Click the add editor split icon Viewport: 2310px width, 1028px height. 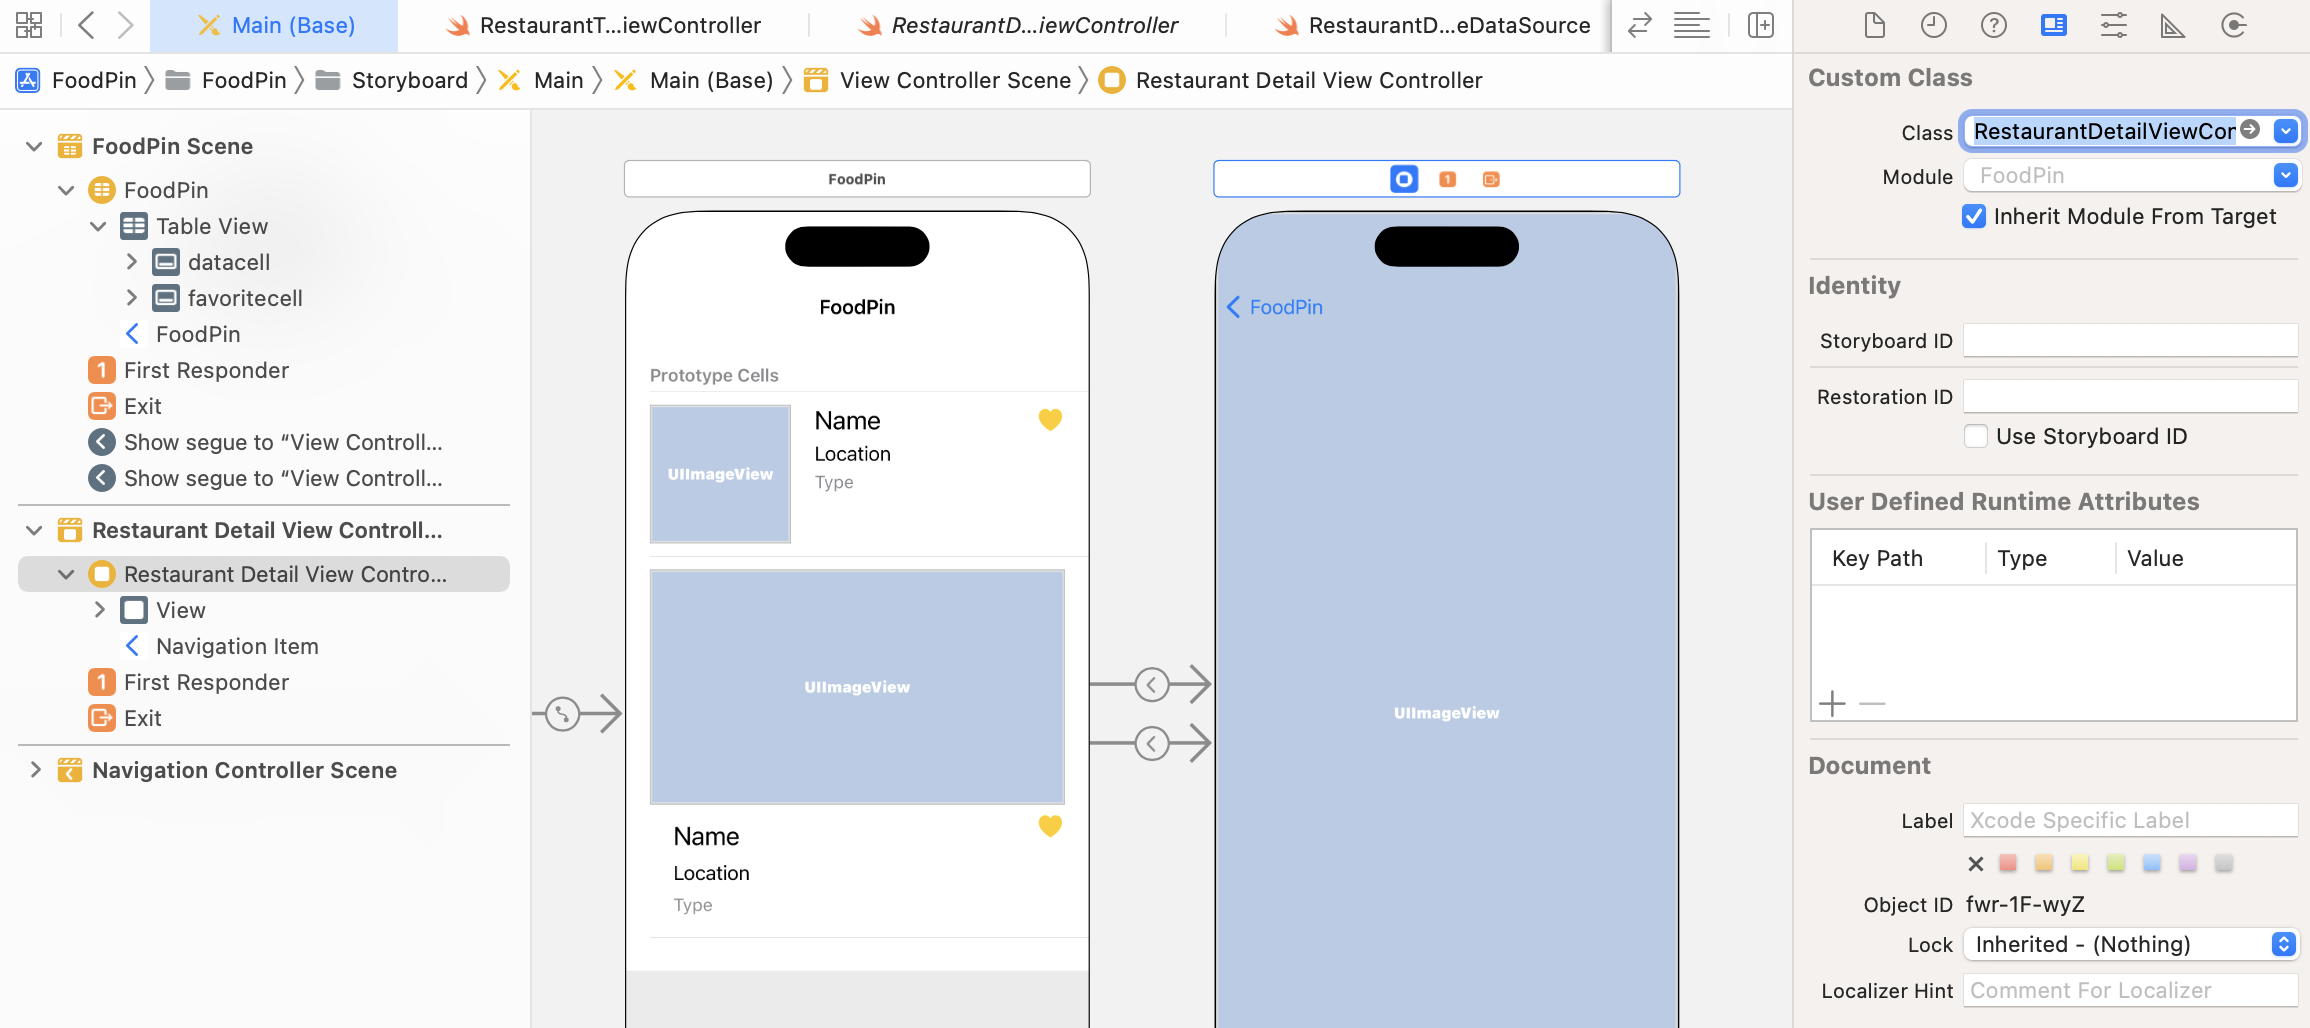pyautogui.click(x=1760, y=26)
